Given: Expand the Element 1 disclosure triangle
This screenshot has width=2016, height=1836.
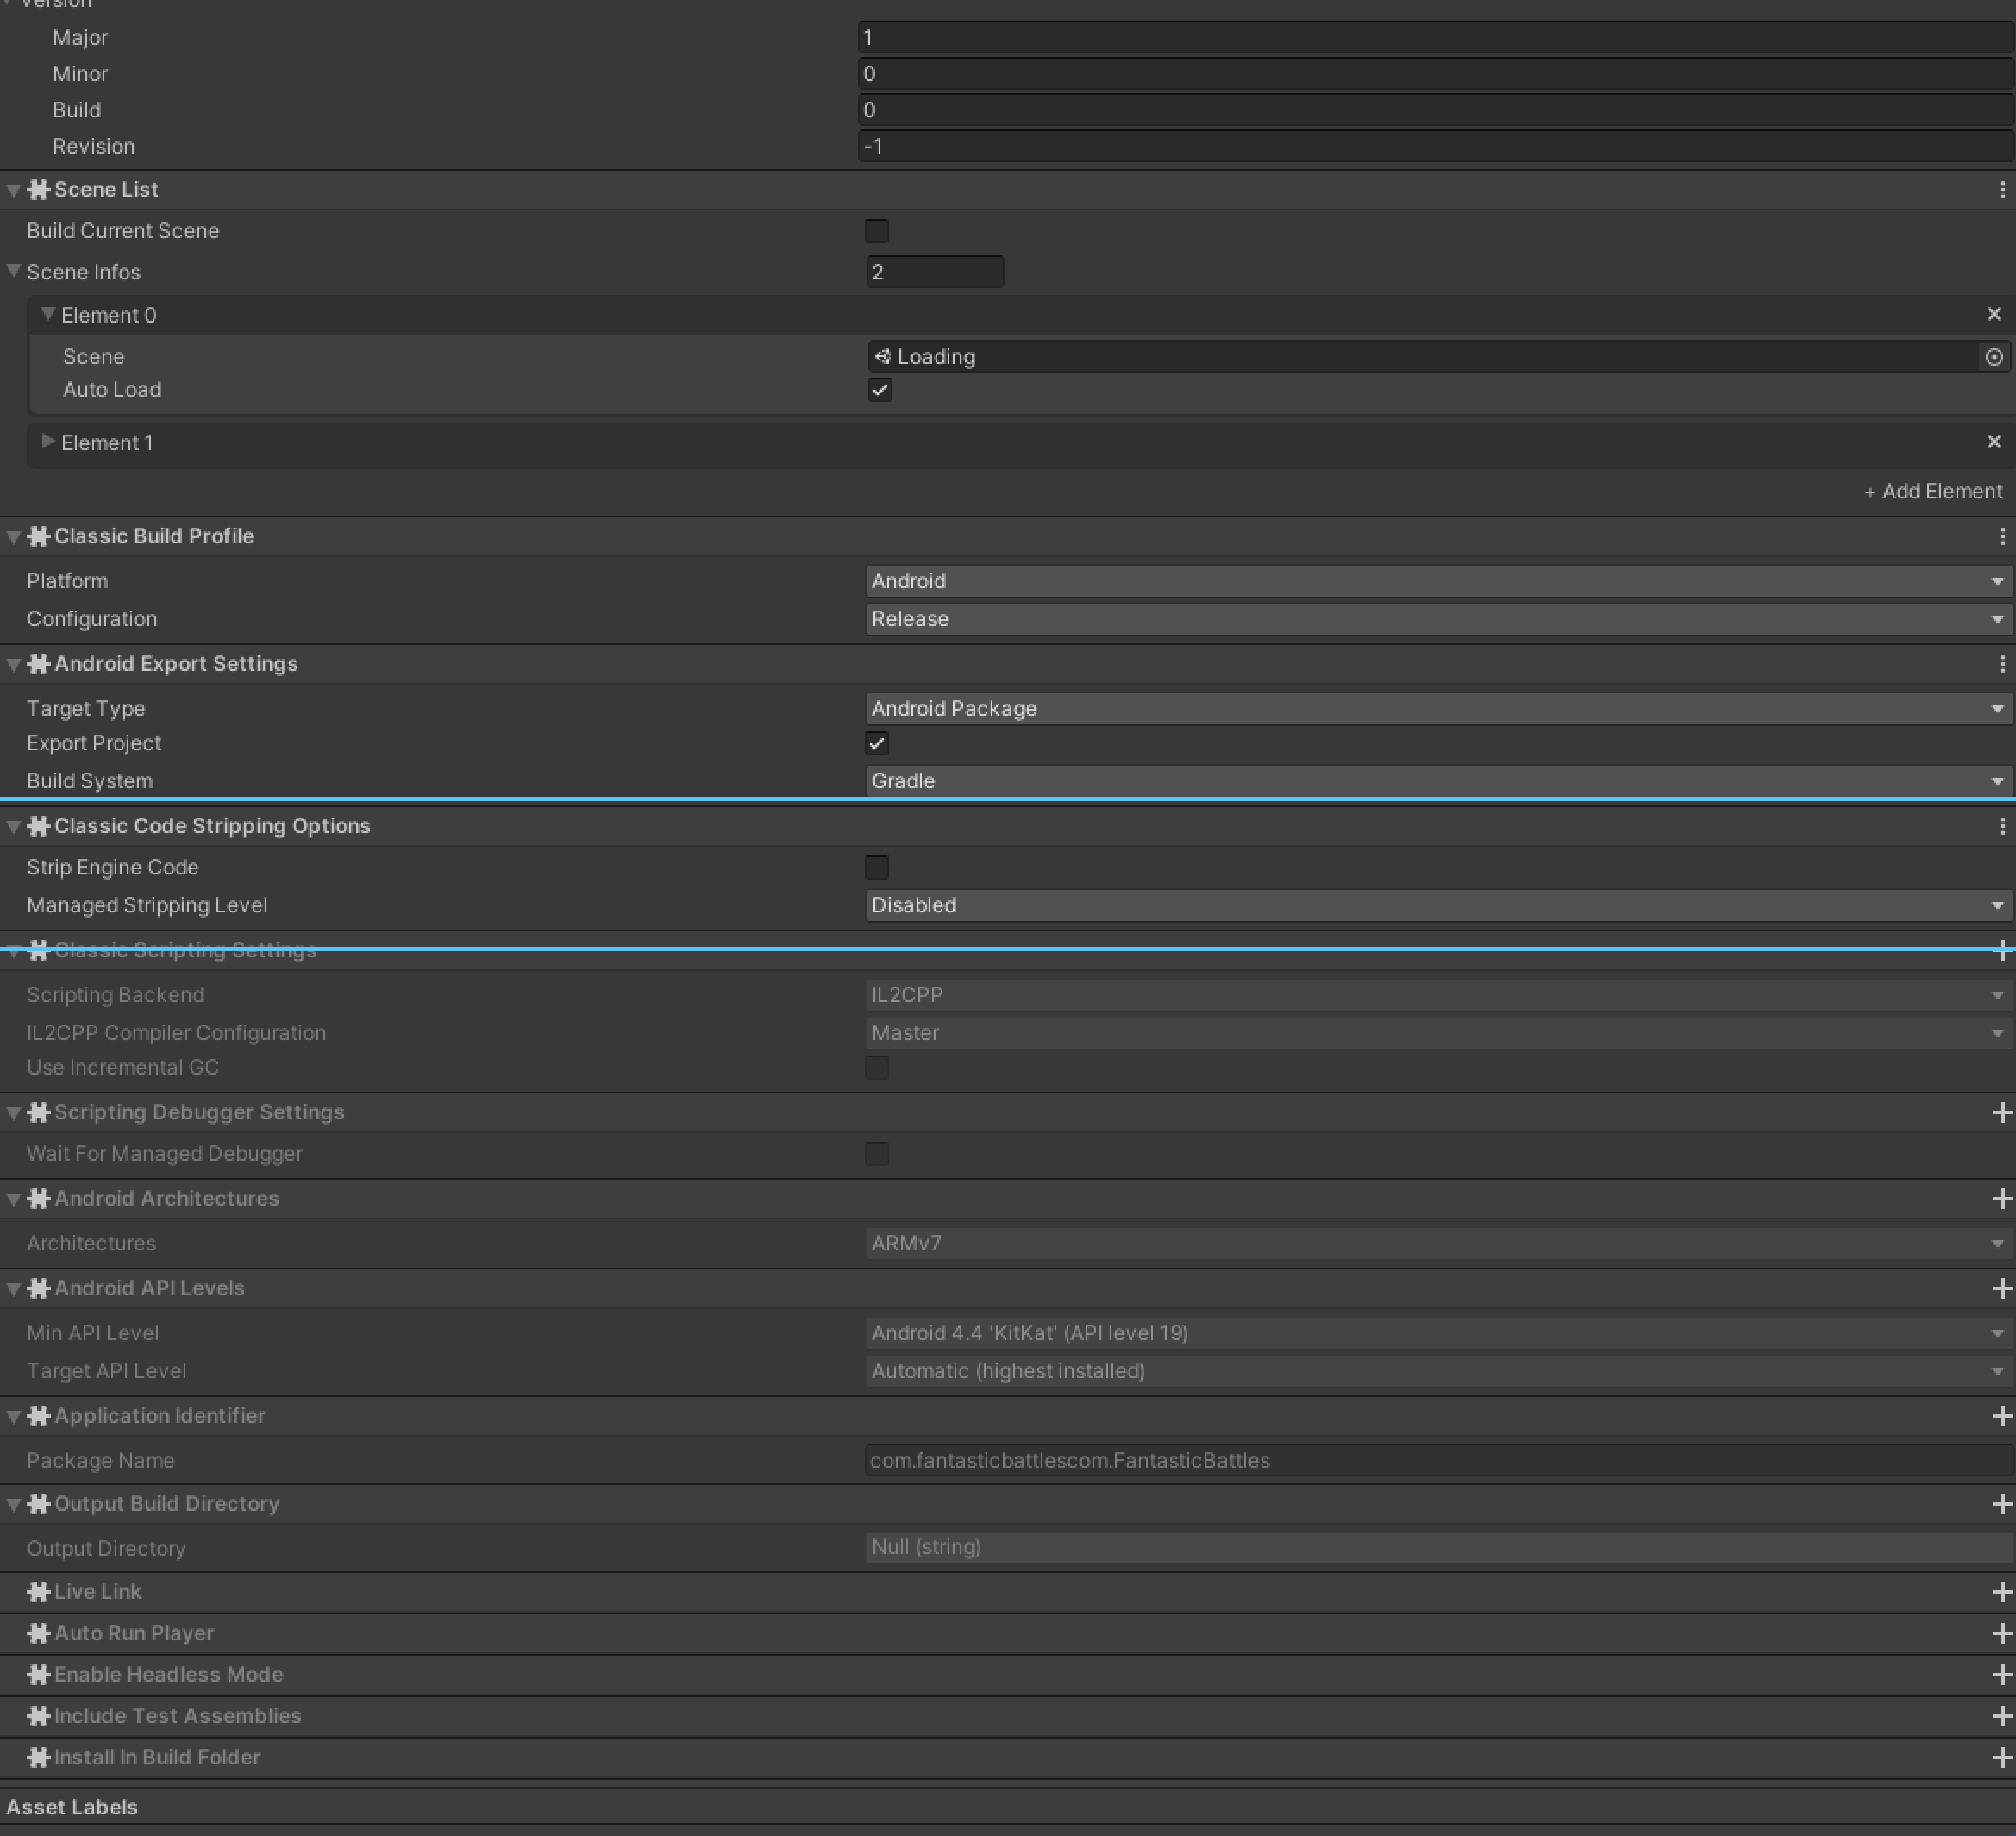Looking at the screenshot, I should (47, 442).
